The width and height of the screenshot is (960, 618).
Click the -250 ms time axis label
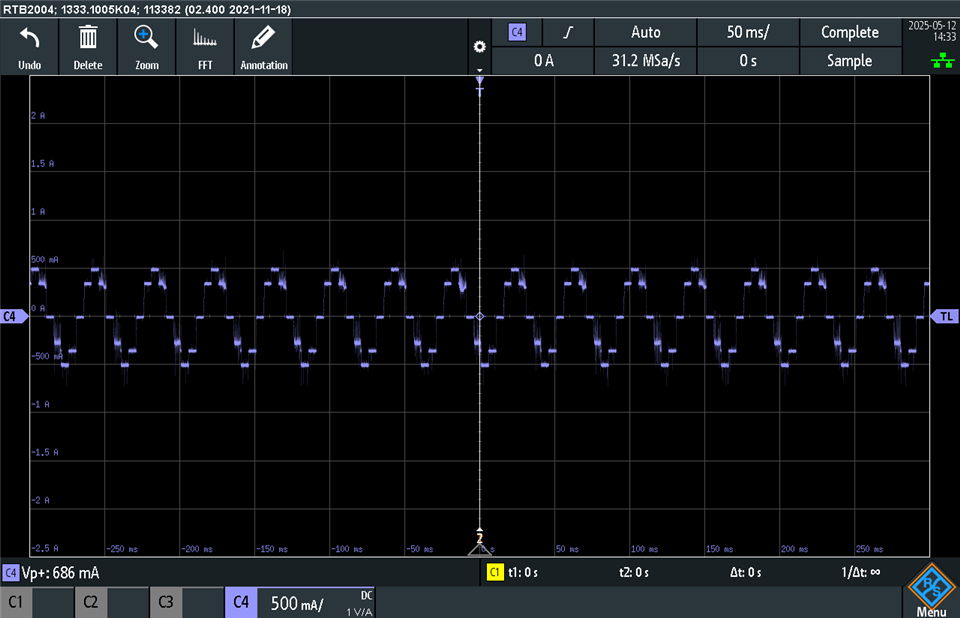[122, 549]
